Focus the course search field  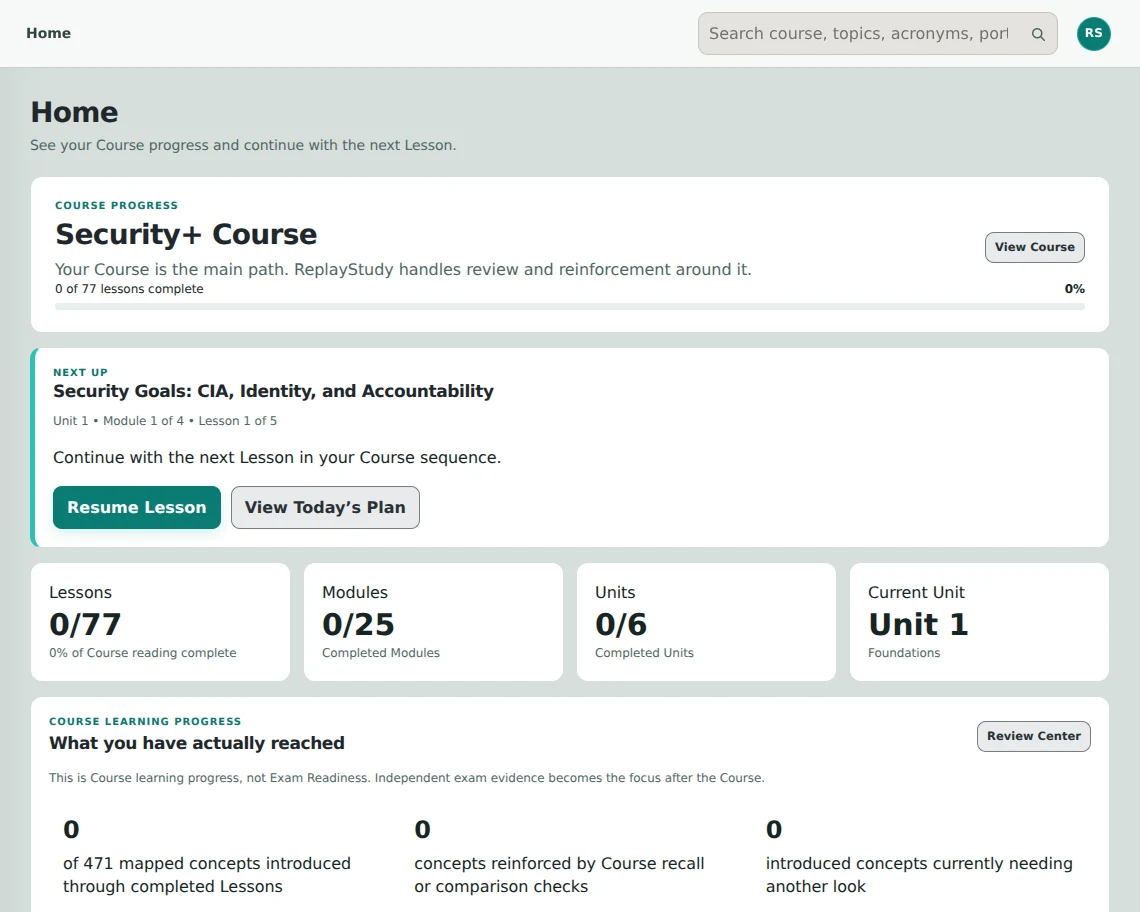(878, 33)
